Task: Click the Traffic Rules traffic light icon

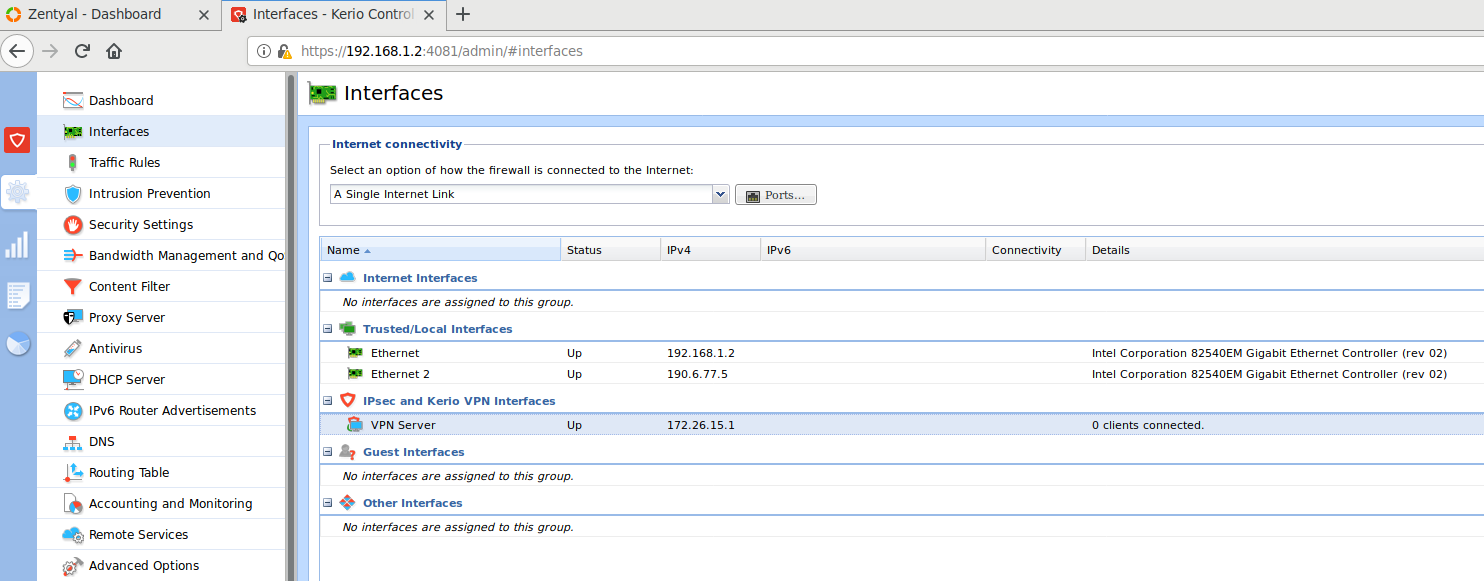Action: coord(72,162)
